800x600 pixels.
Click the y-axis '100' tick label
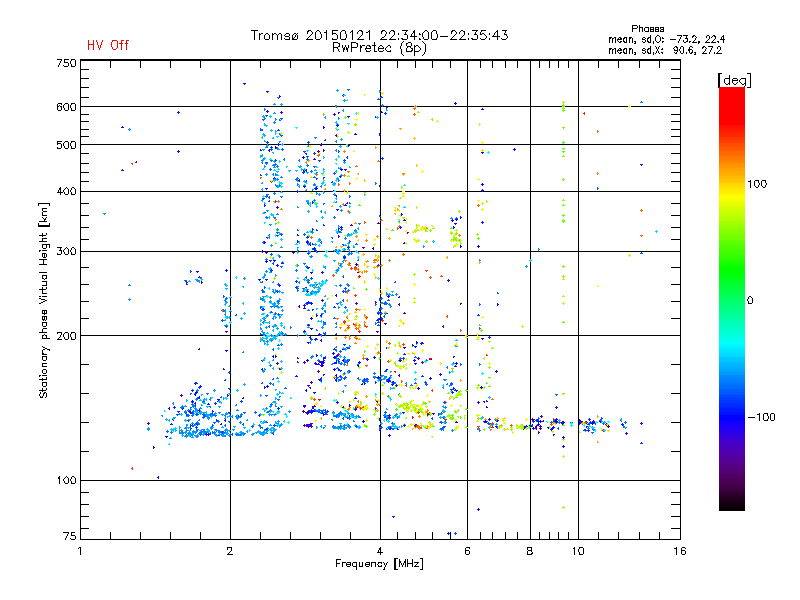tap(67, 480)
